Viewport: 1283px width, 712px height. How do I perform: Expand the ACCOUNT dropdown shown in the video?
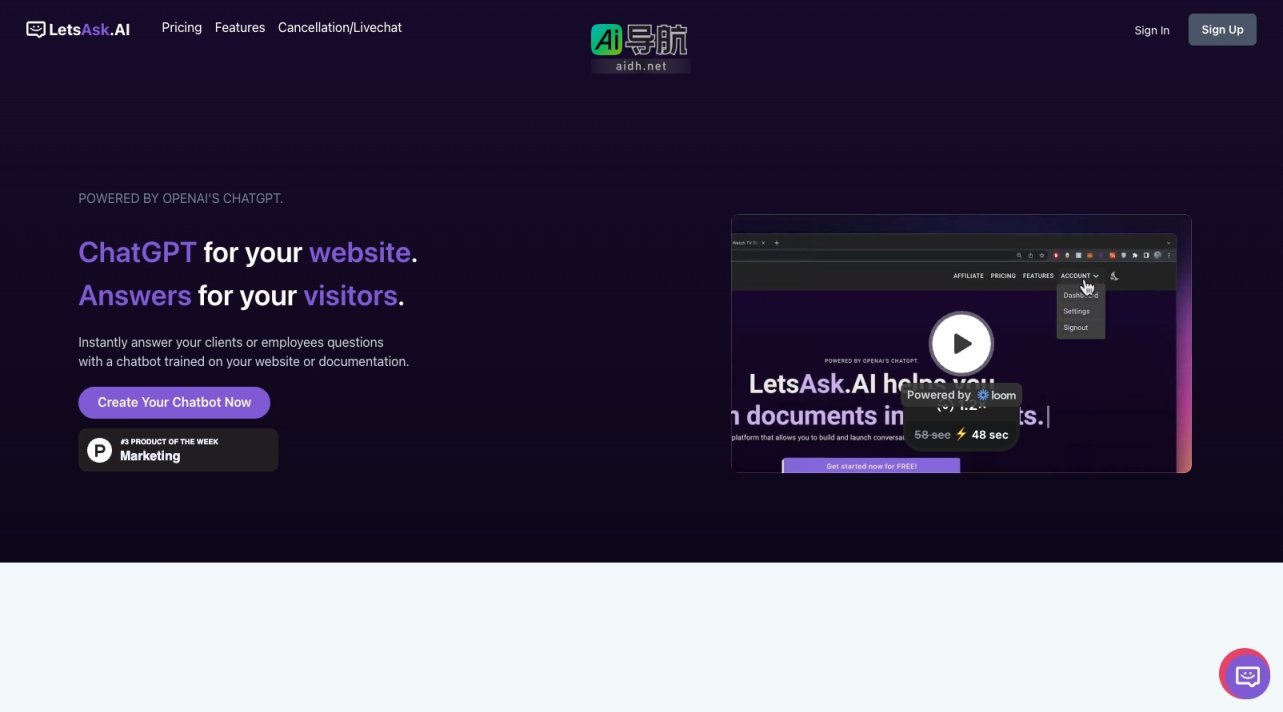click(1078, 275)
